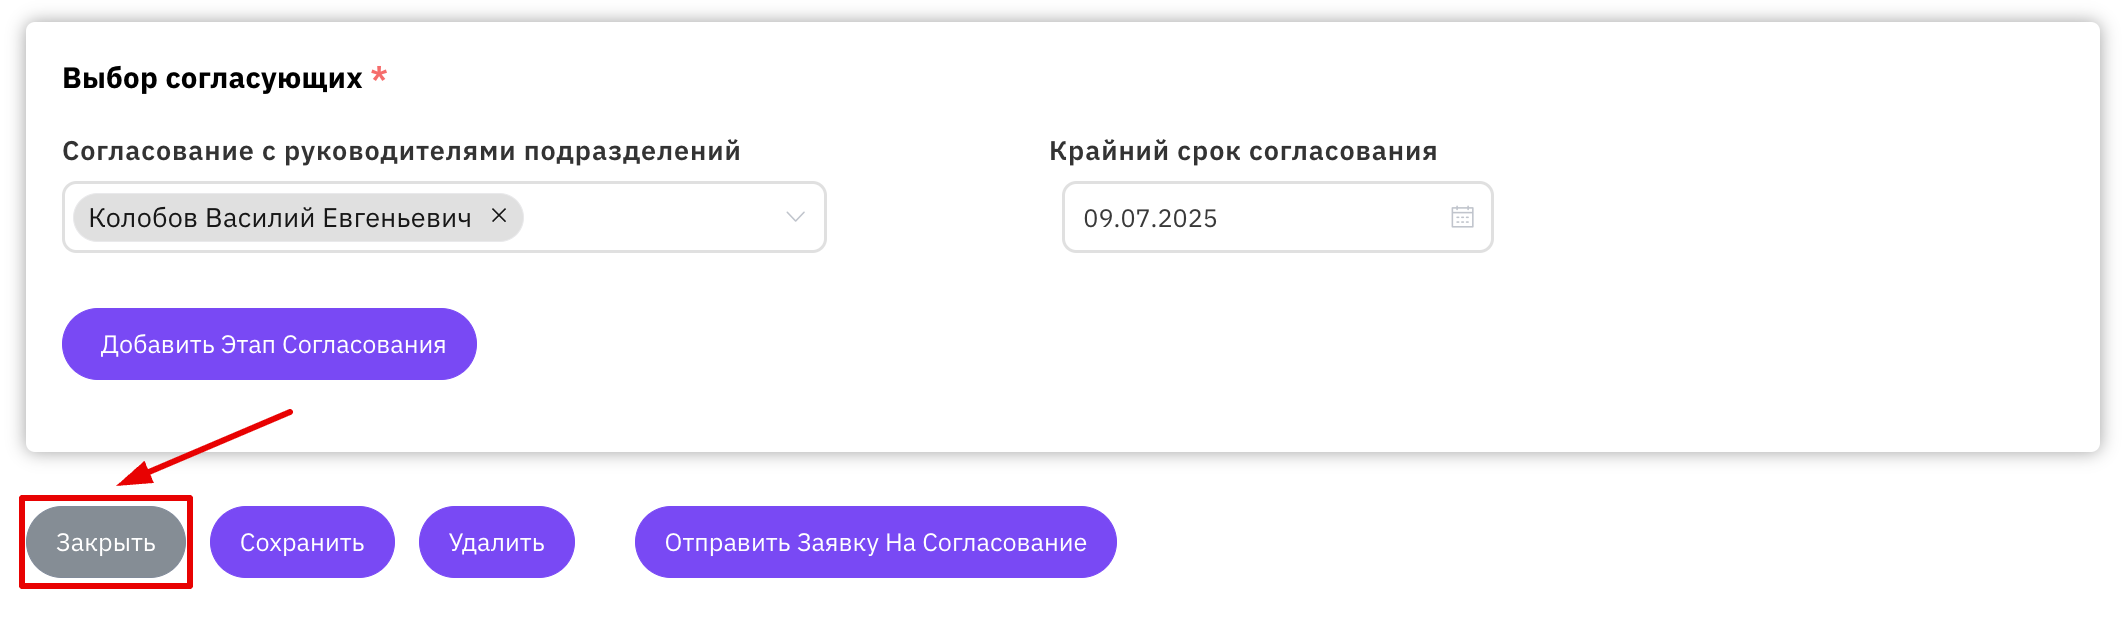Screen dimensions: 2126x642
Task: Click the 09.07.2025 date input field
Action: (x=1277, y=217)
